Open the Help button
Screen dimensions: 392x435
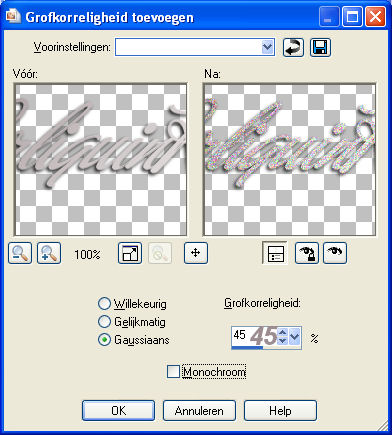280,411
